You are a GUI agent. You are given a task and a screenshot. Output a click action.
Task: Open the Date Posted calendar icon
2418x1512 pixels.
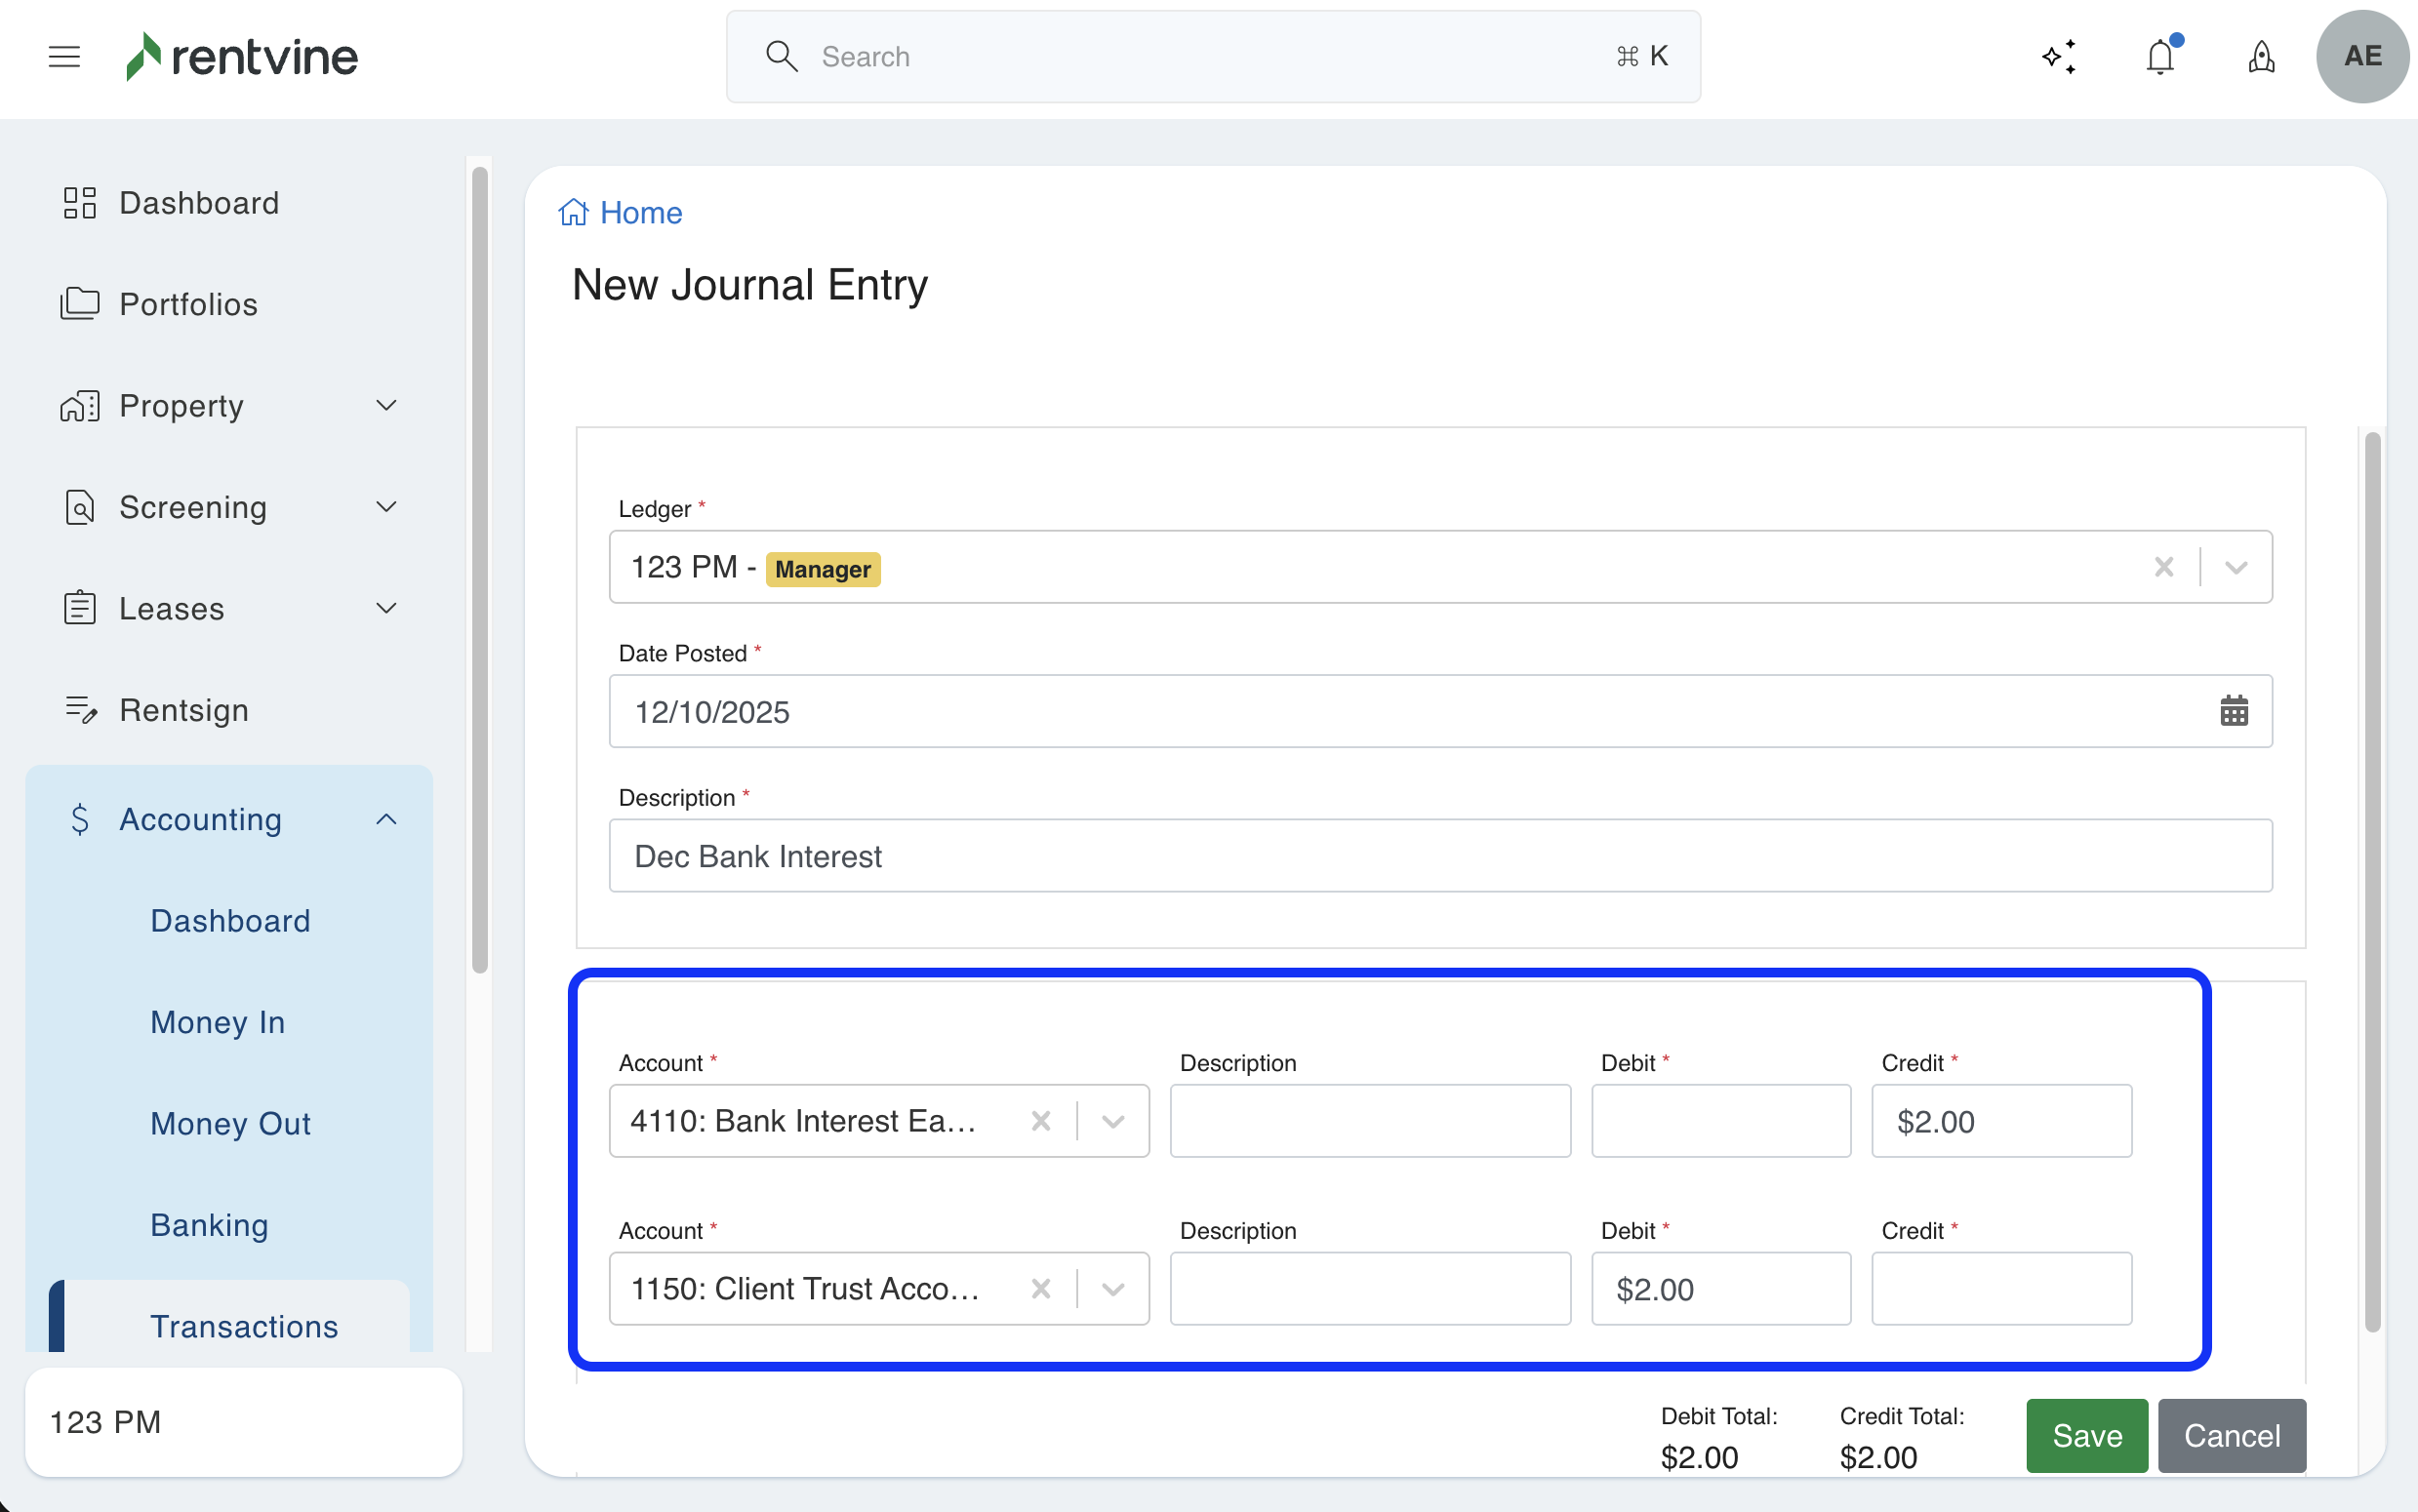(2234, 711)
